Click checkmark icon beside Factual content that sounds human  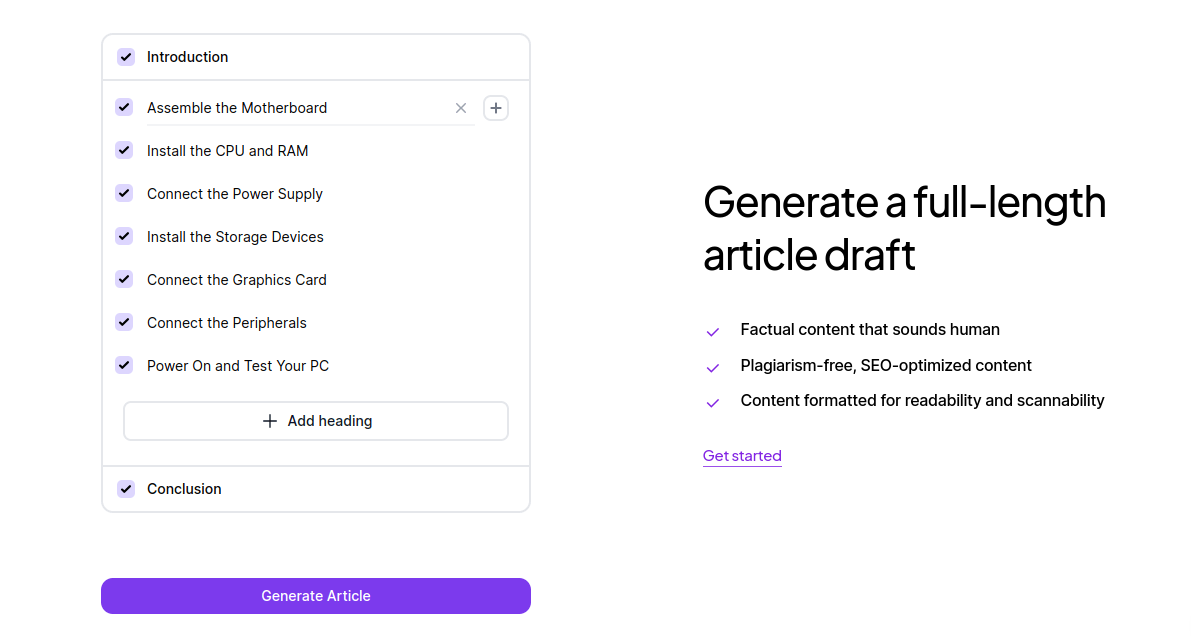click(713, 332)
